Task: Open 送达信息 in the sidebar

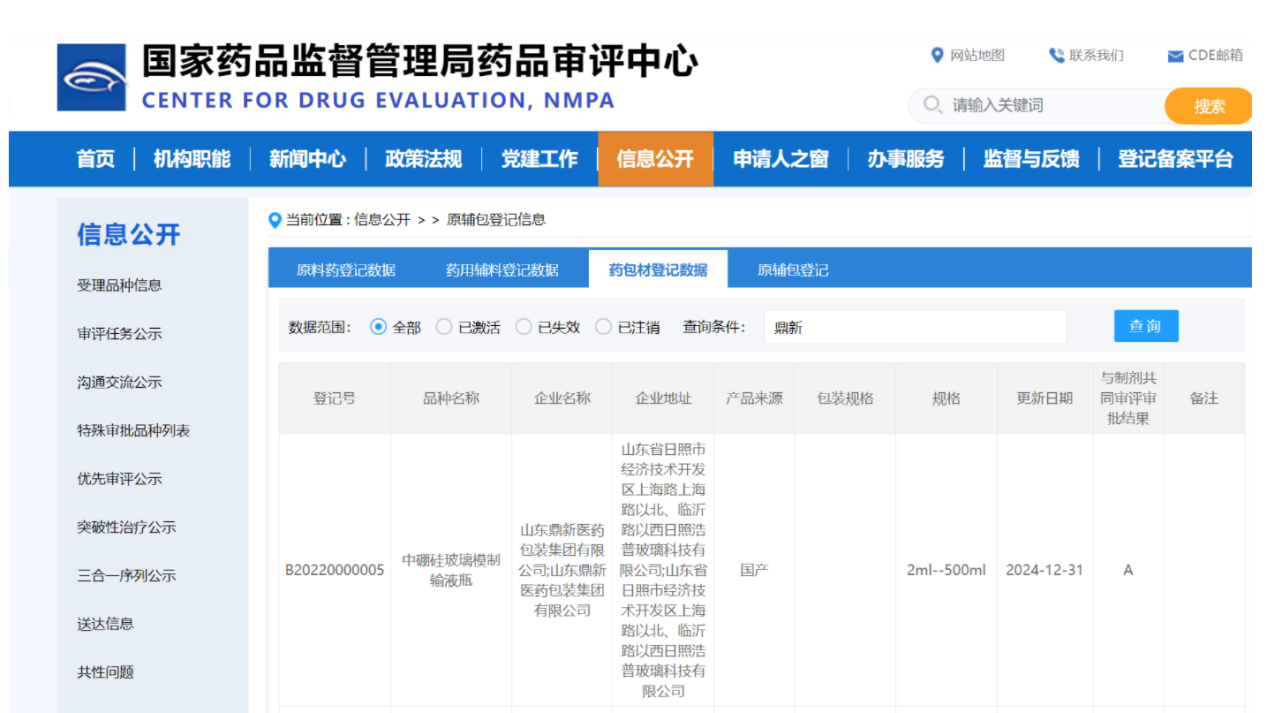Action: click(x=106, y=624)
